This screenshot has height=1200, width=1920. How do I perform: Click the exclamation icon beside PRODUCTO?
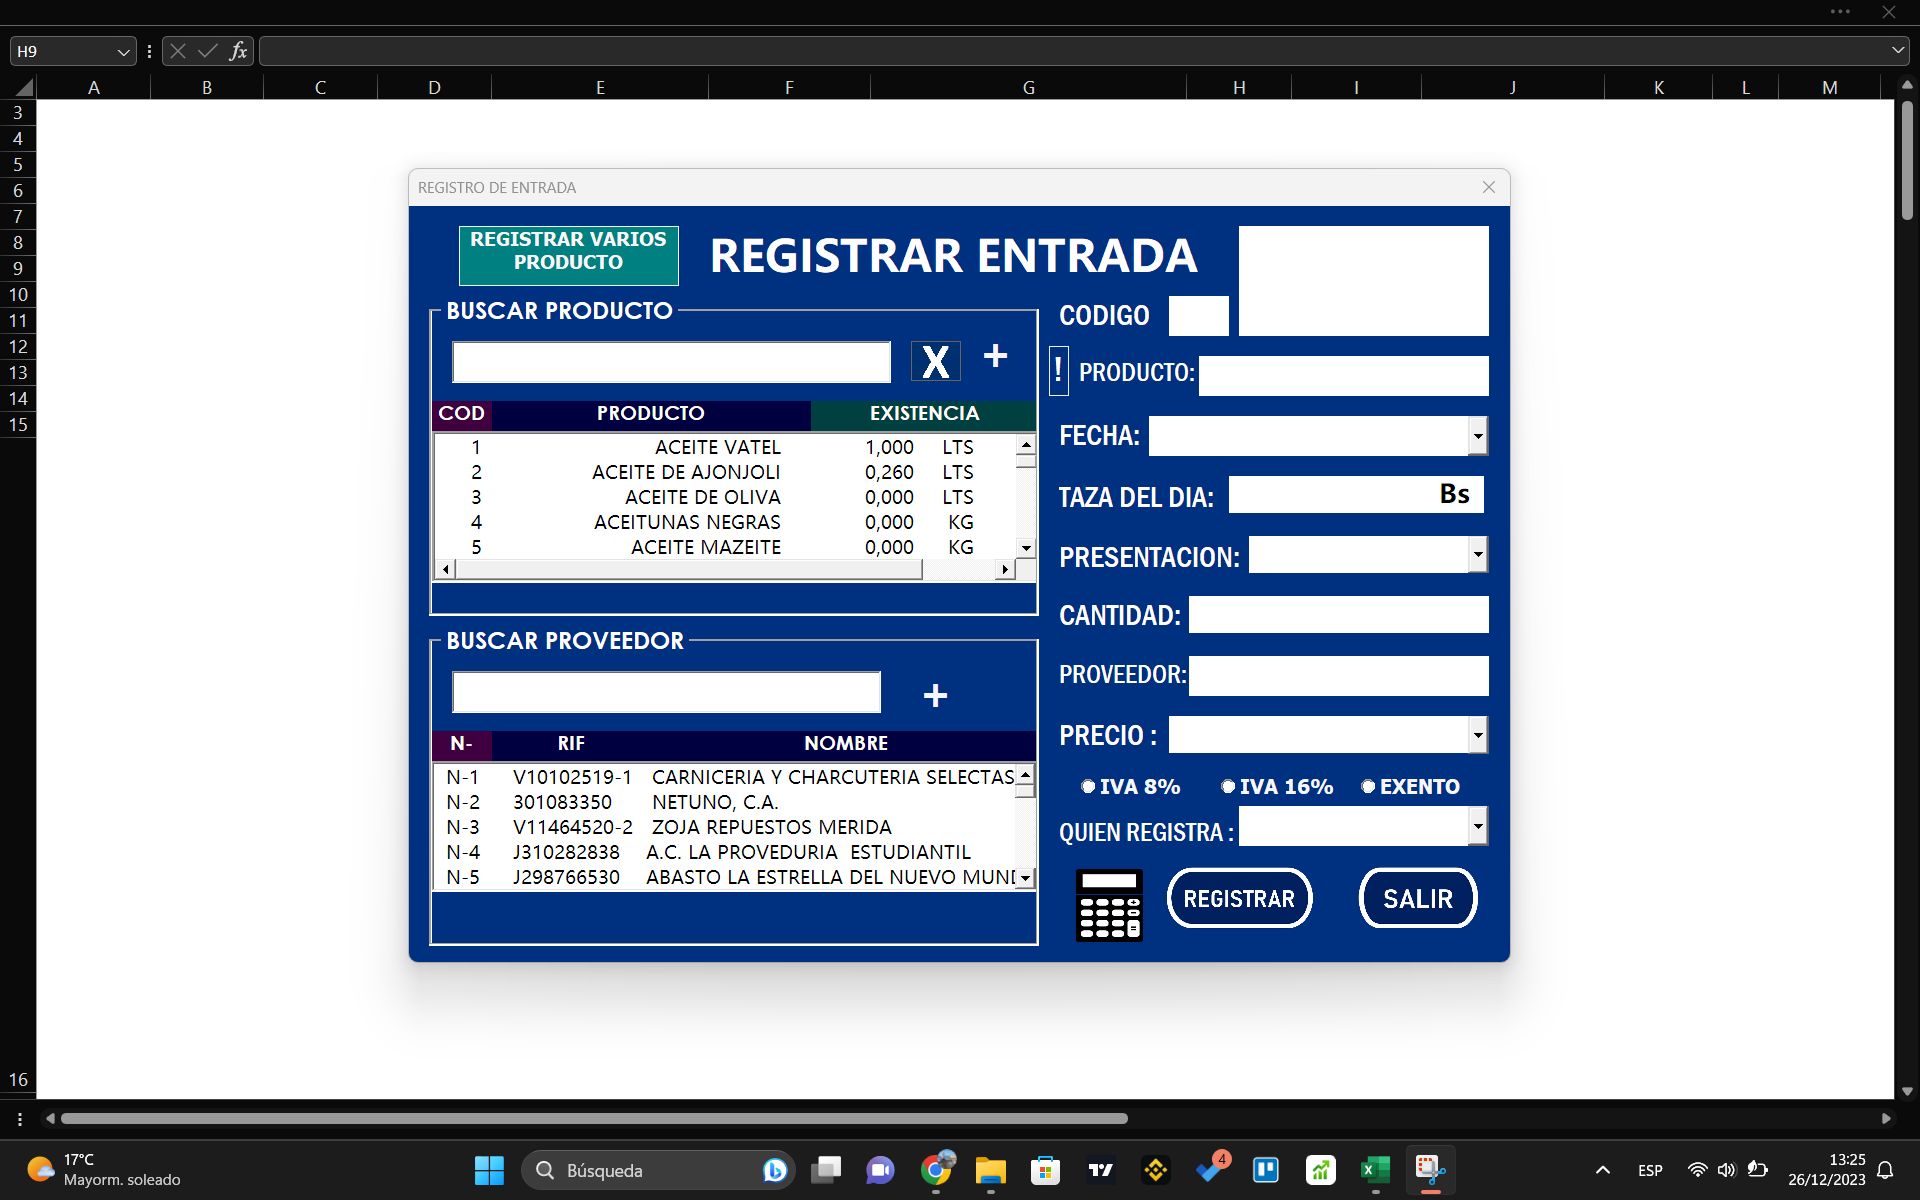(1058, 370)
